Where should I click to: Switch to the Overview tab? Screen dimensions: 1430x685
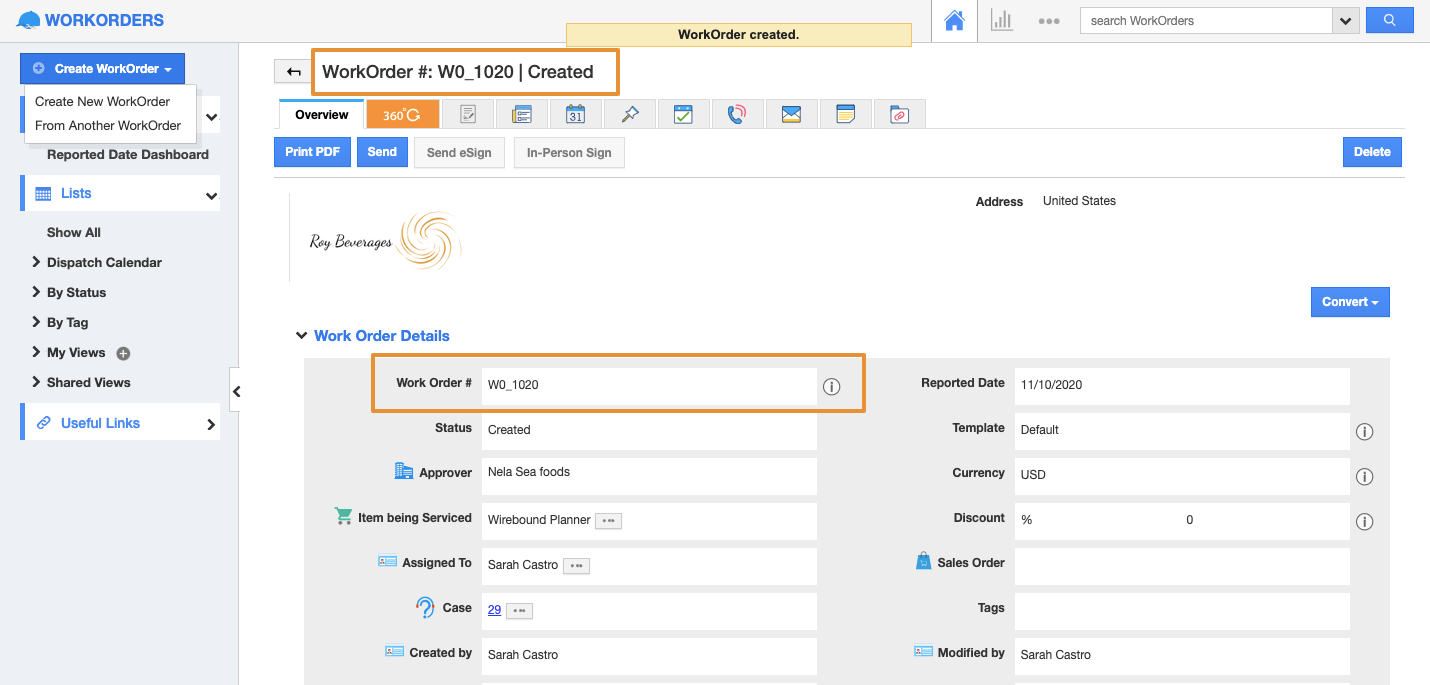coord(321,115)
